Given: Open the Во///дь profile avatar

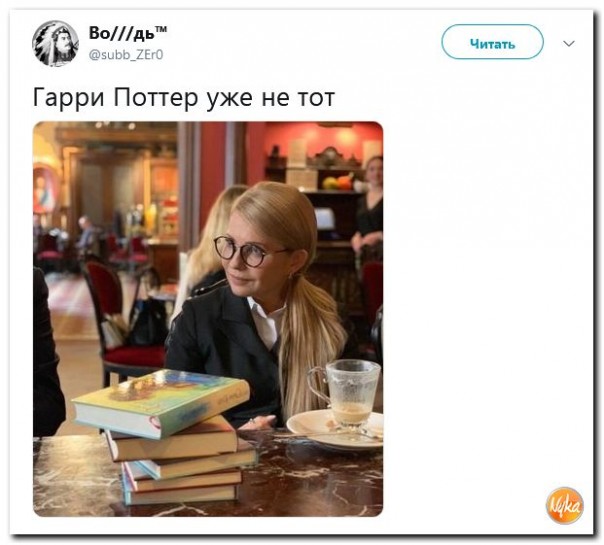Looking at the screenshot, I should 55,43.
